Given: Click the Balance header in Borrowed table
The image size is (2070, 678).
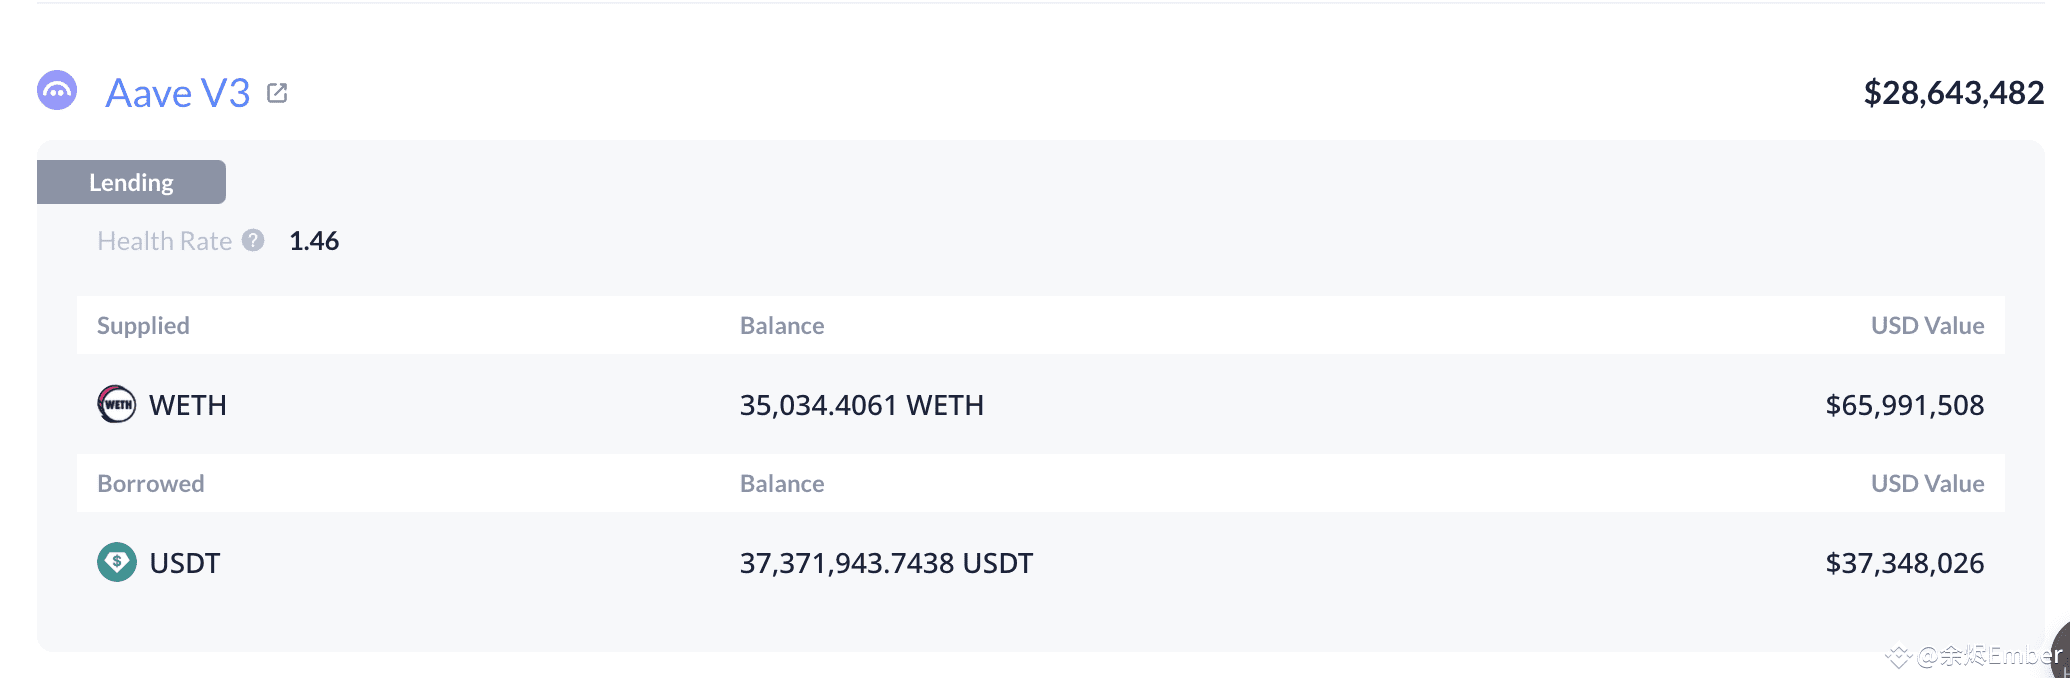Looking at the screenshot, I should click(x=782, y=483).
